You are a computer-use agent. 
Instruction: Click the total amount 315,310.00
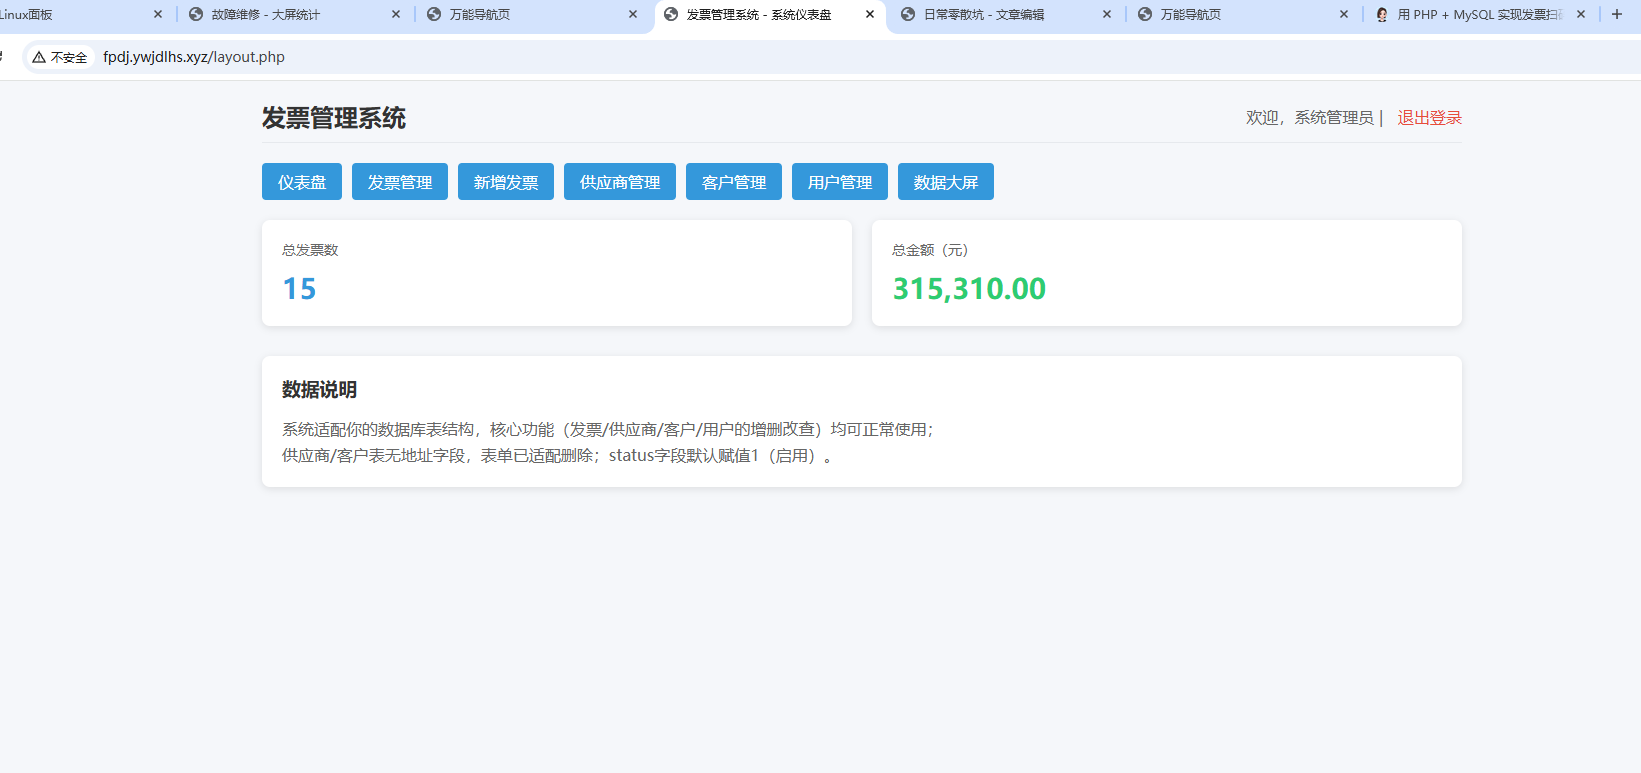(x=969, y=289)
